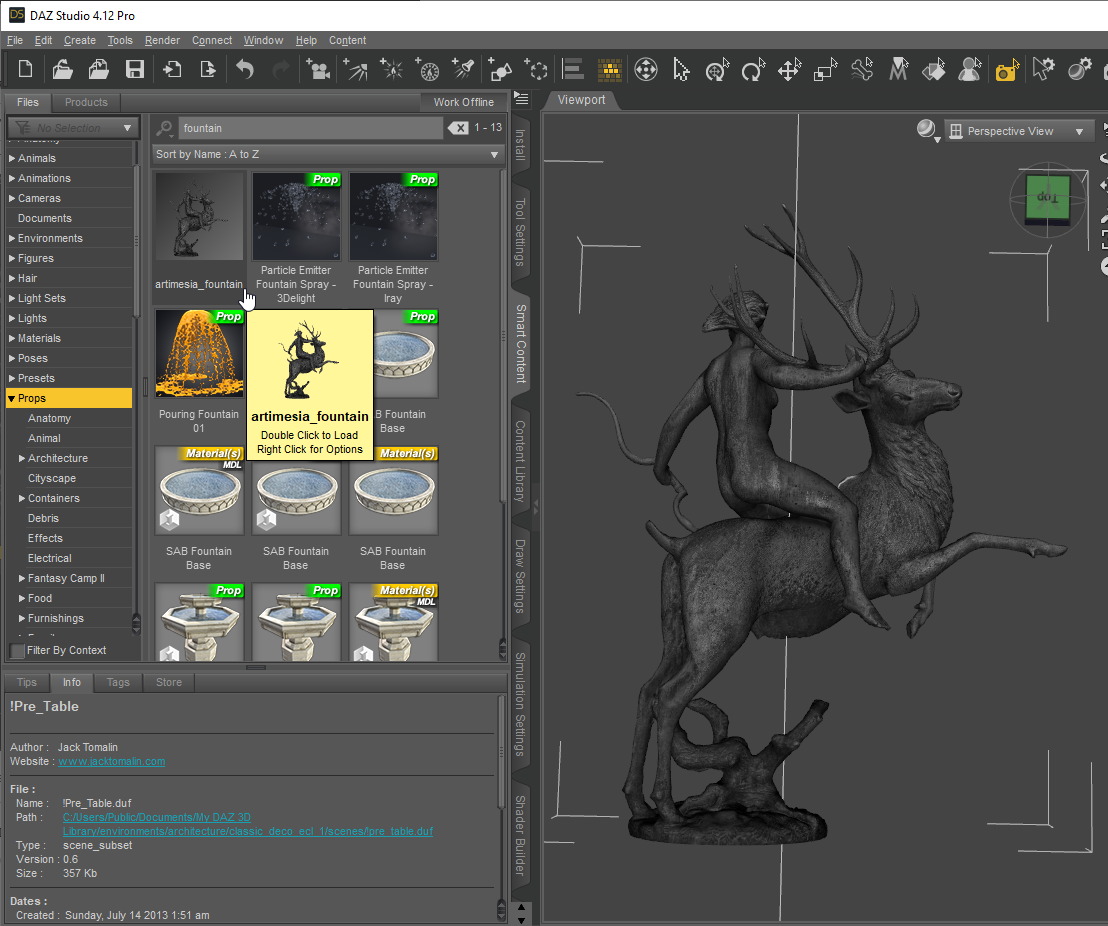Click the Work Offline button
Image resolution: width=1108 pixels, height=926 pixels.
pos(463,102)
